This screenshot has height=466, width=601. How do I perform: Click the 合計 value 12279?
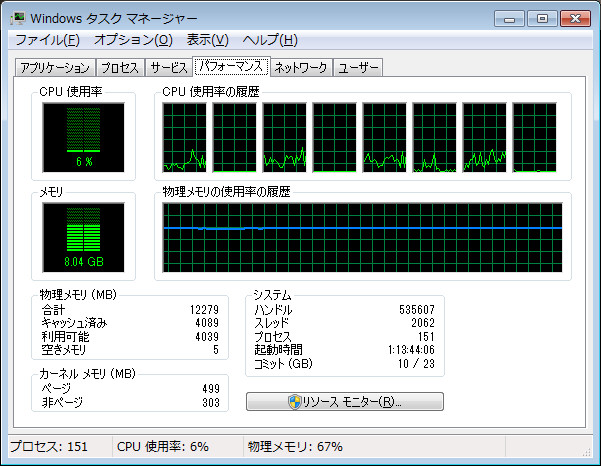tap(204, 309)
